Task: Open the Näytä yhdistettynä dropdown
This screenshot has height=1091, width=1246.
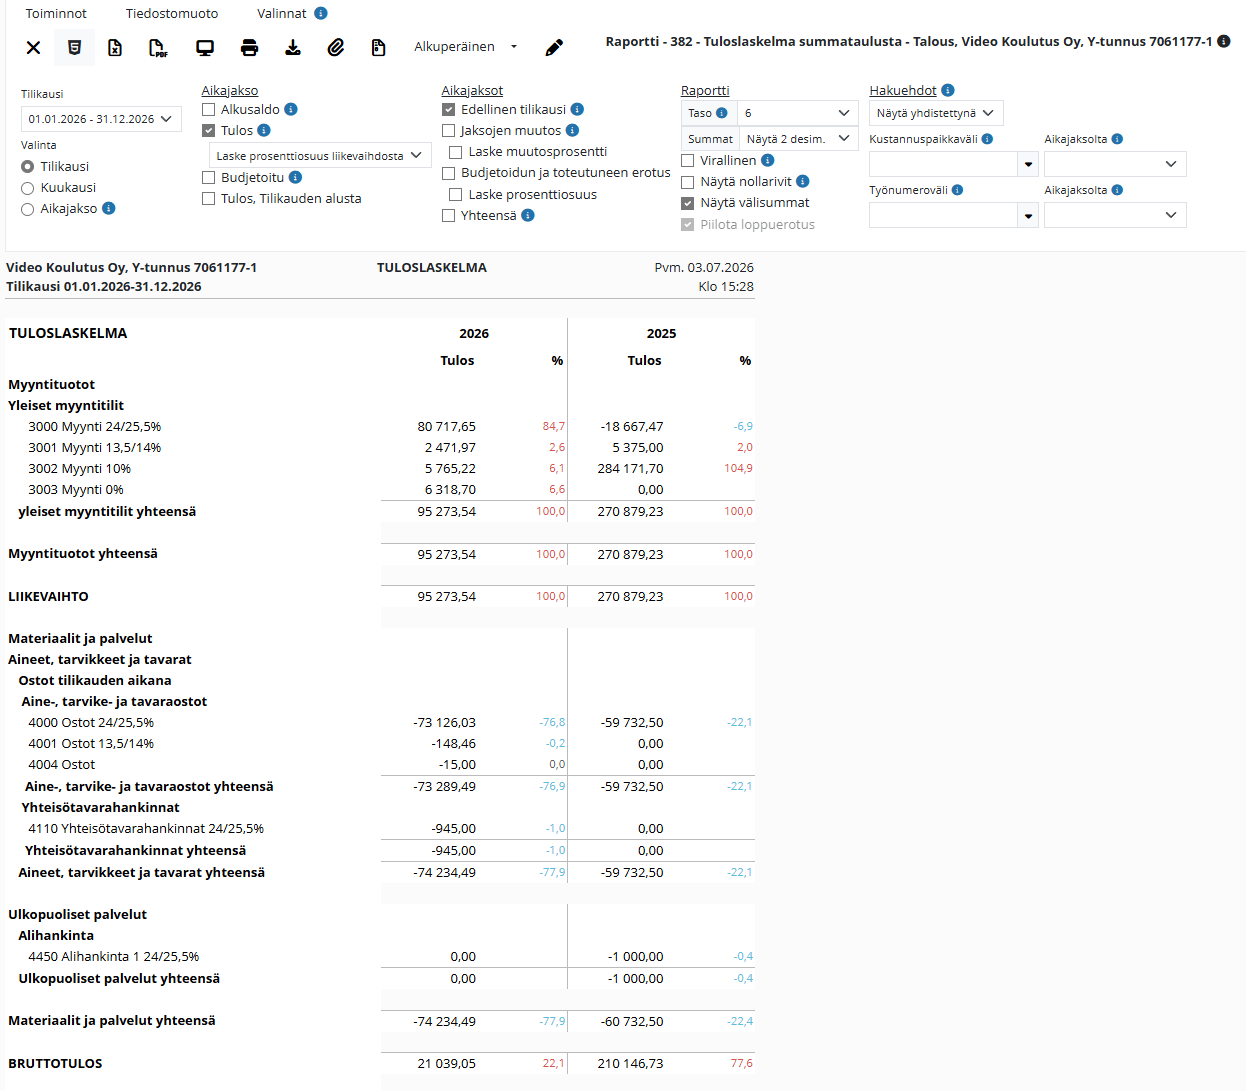Action: 936,113
